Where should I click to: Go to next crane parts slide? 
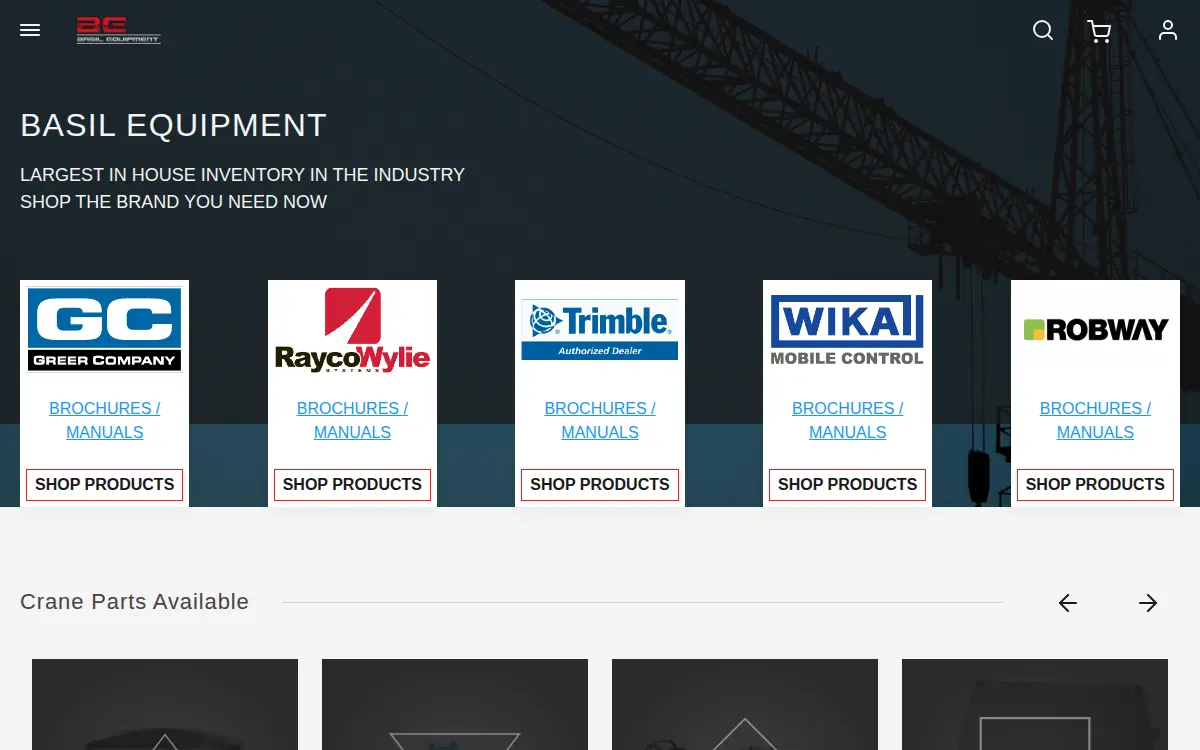coord(1148,603)
